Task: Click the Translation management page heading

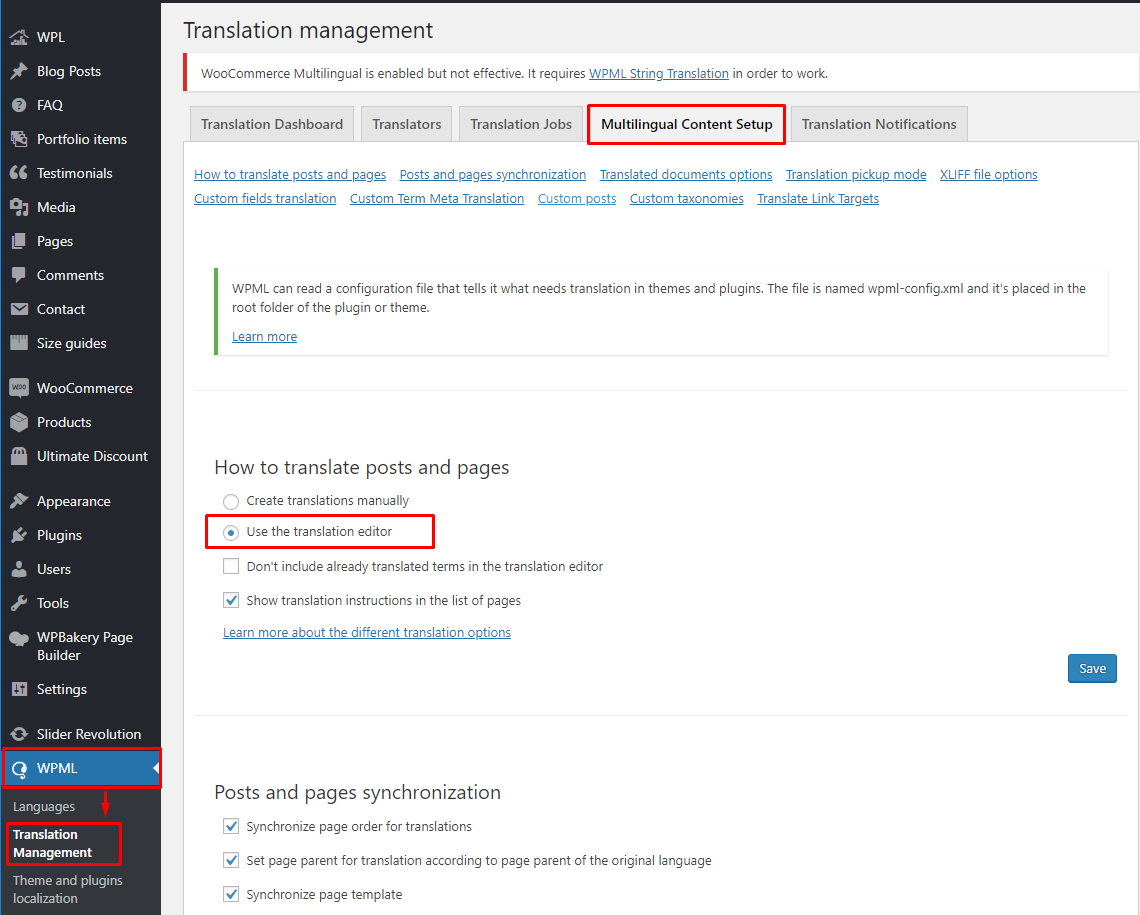Action: [308, 31]
